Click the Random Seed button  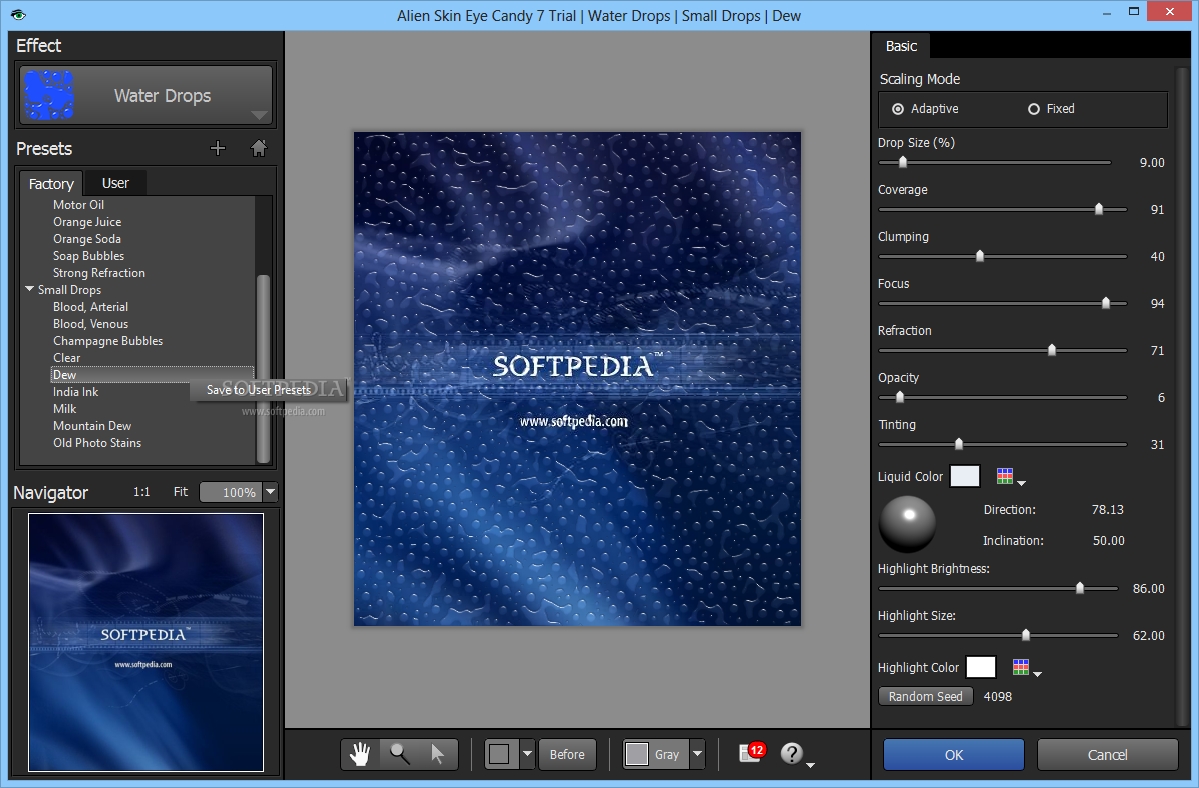[925, 696]
